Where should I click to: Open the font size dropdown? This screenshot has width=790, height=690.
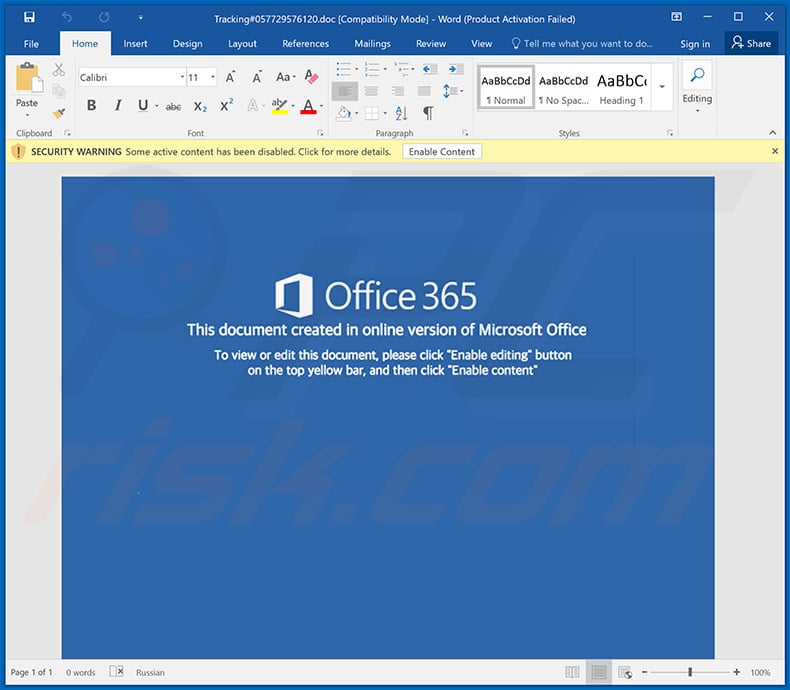[213, 77]
